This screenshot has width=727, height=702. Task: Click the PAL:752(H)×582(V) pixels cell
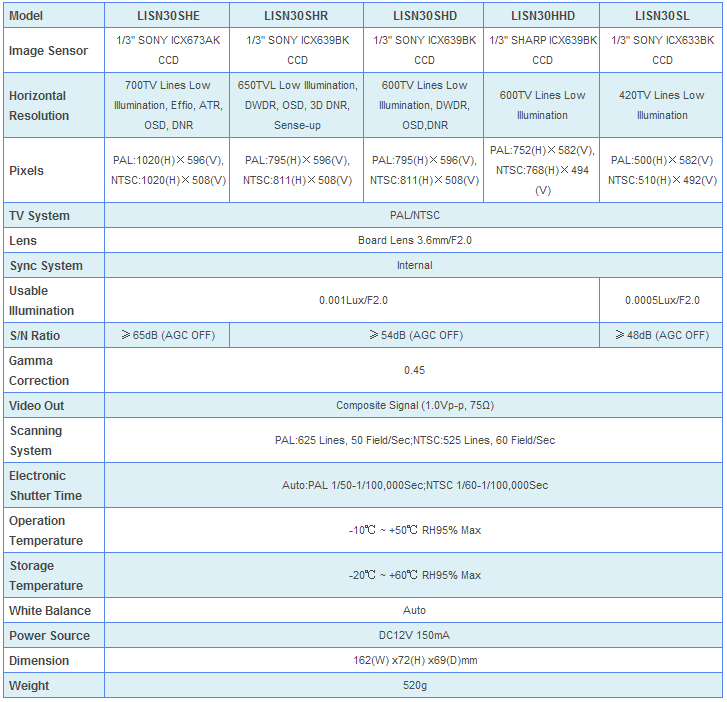542,170
